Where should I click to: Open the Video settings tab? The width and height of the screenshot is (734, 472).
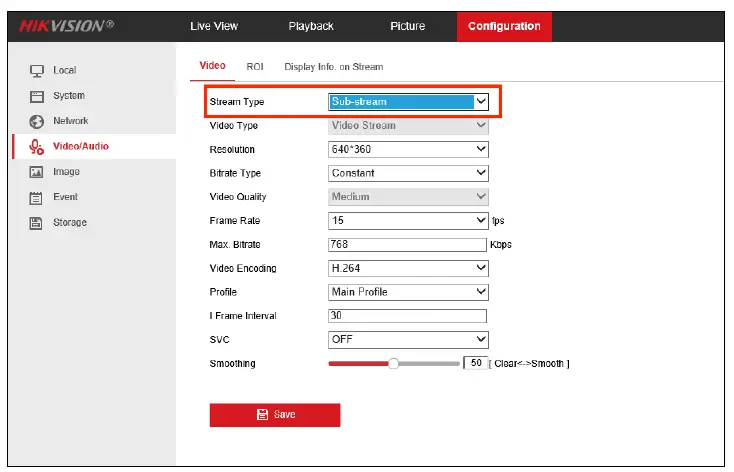click(x=212, y=66)
